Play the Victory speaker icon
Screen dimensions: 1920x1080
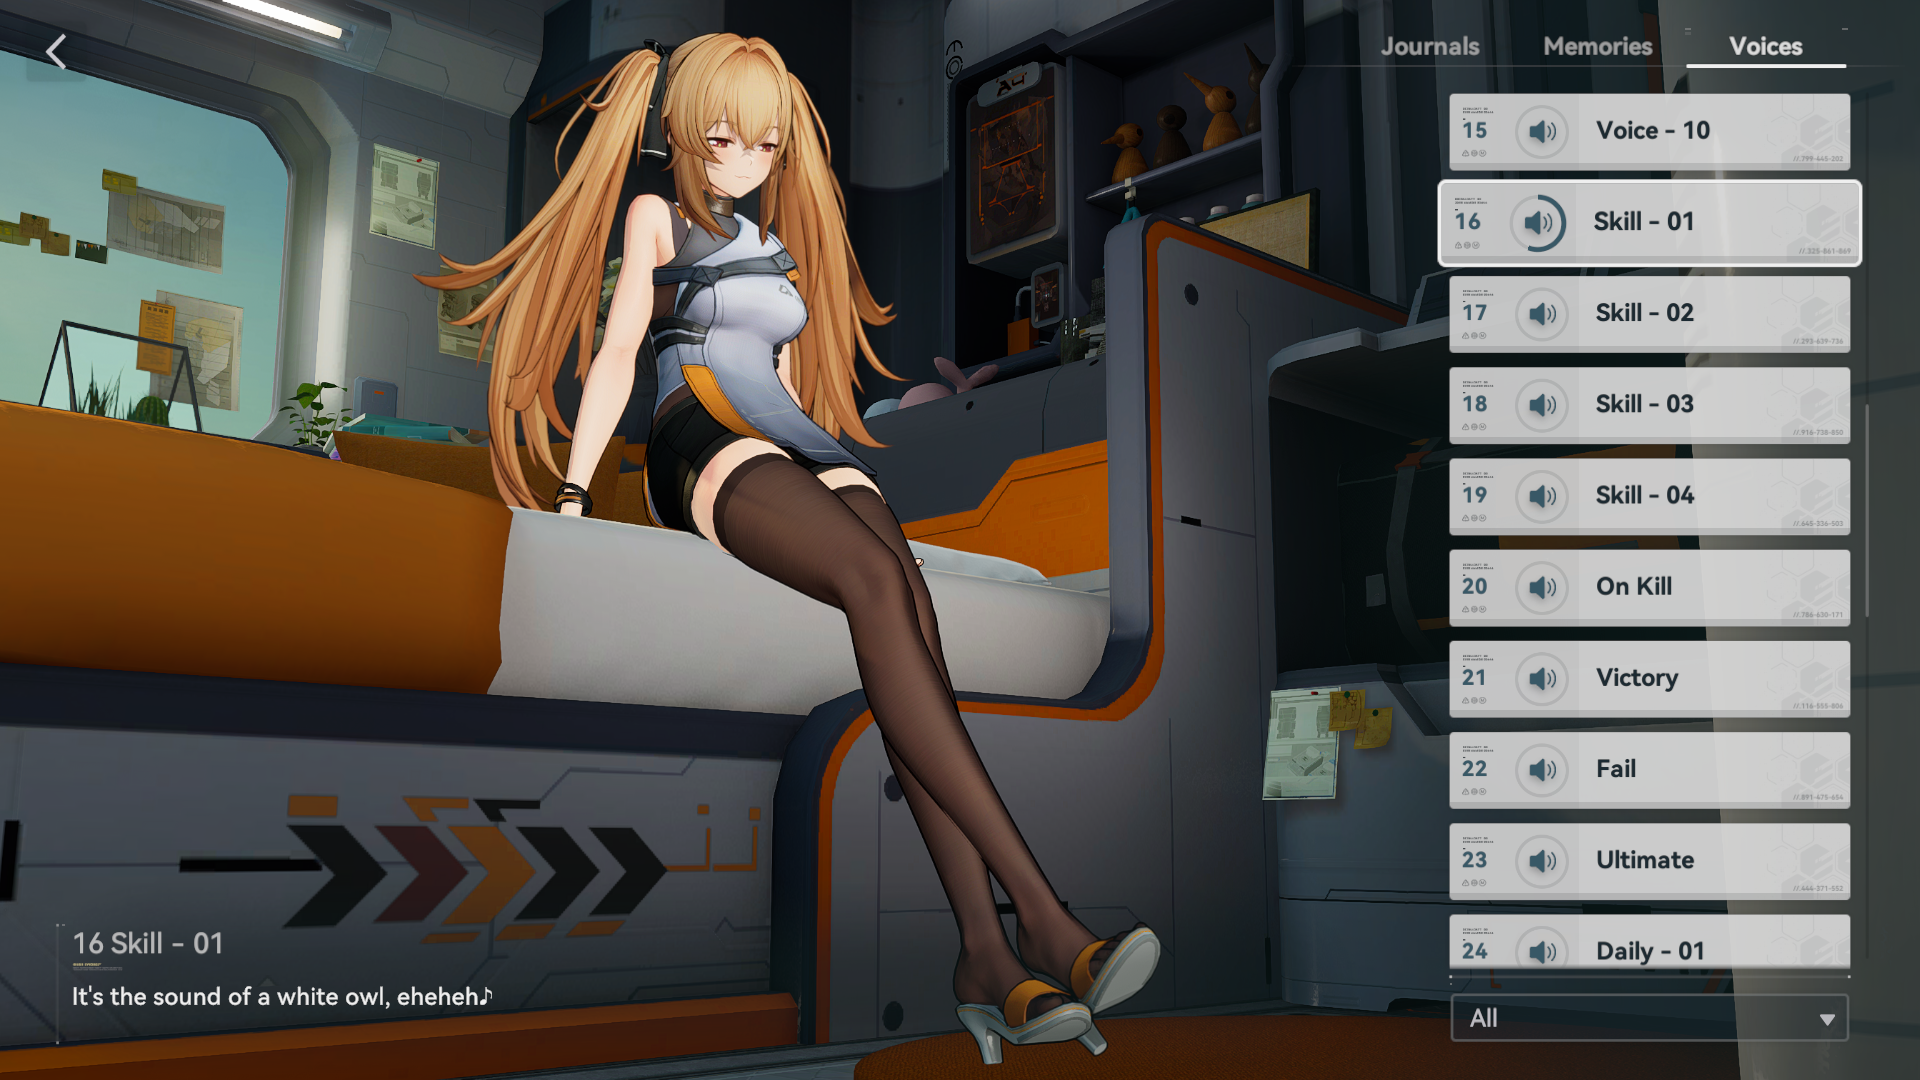click(x=1542, y=679)
